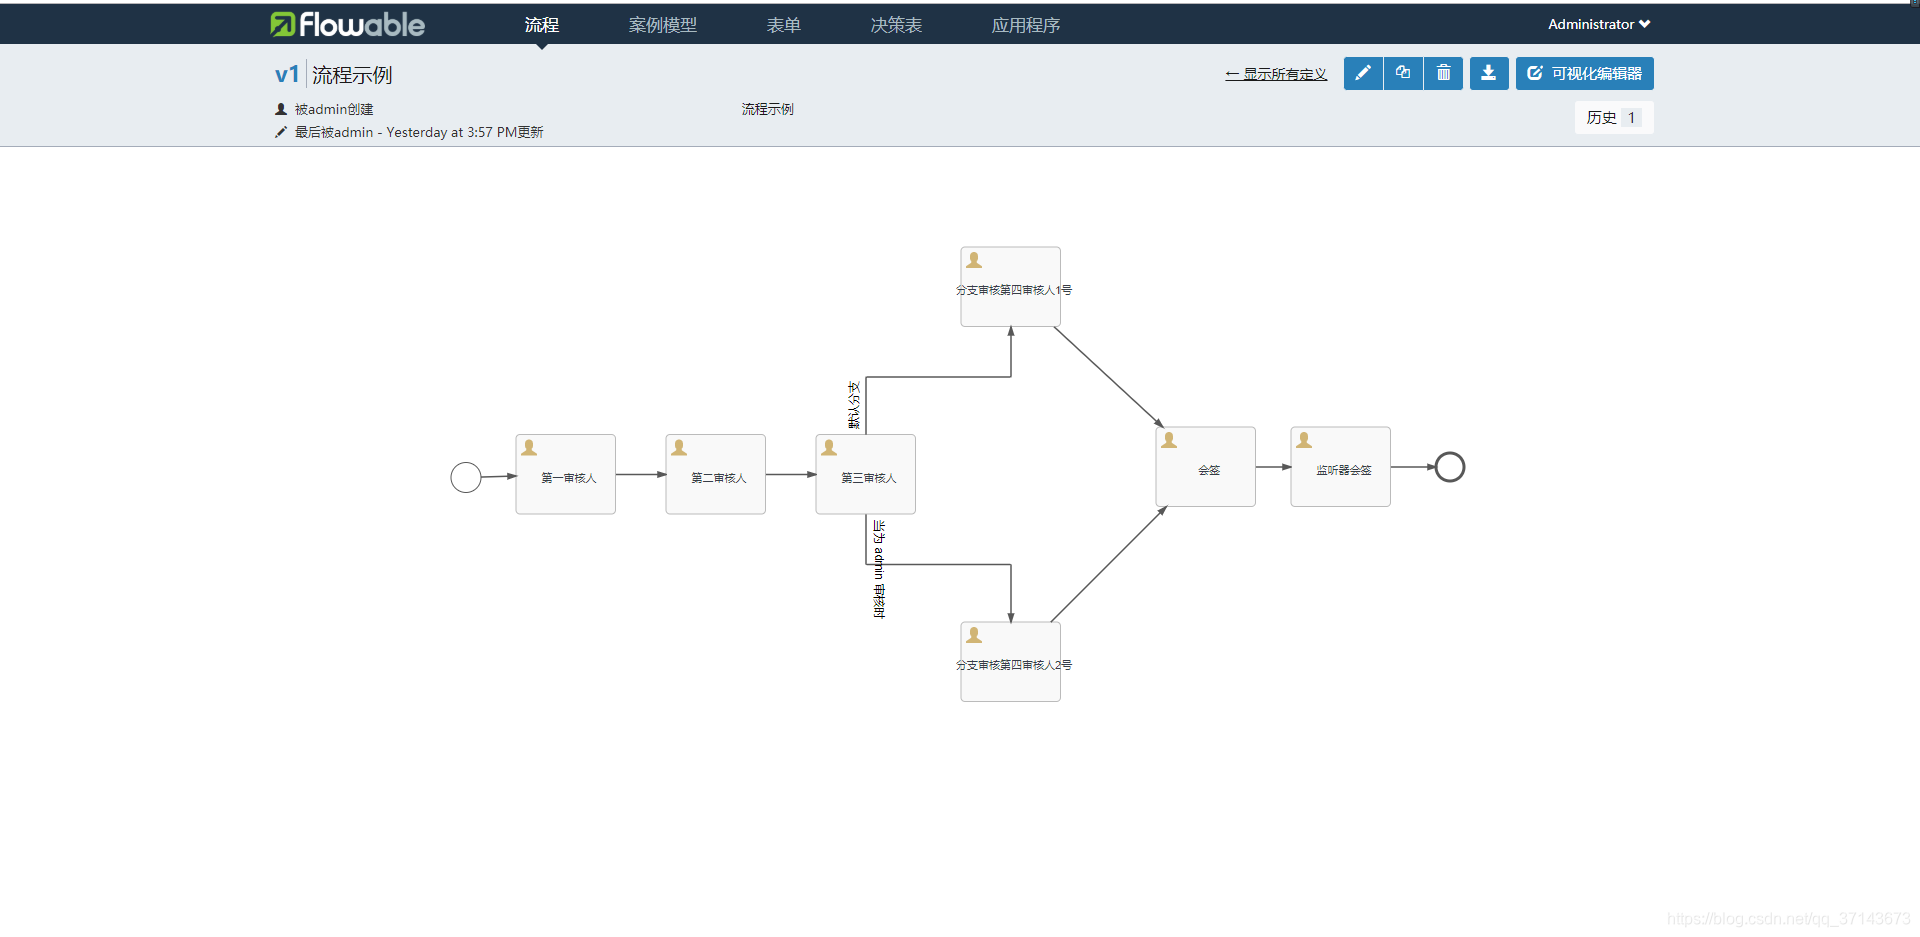Click user icon on 监听器会签 task
Viewport: 1920px width, 937px height.
click(1304, 440)
